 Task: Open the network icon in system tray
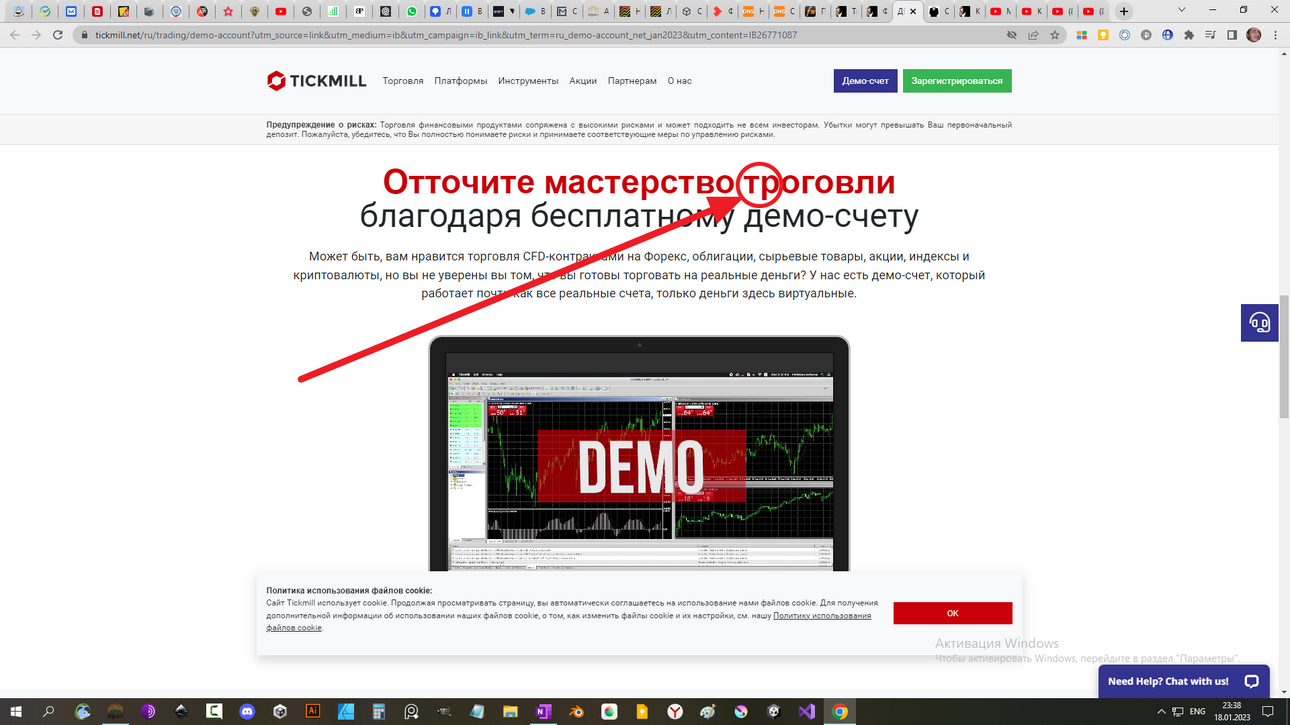(1178, 712)
